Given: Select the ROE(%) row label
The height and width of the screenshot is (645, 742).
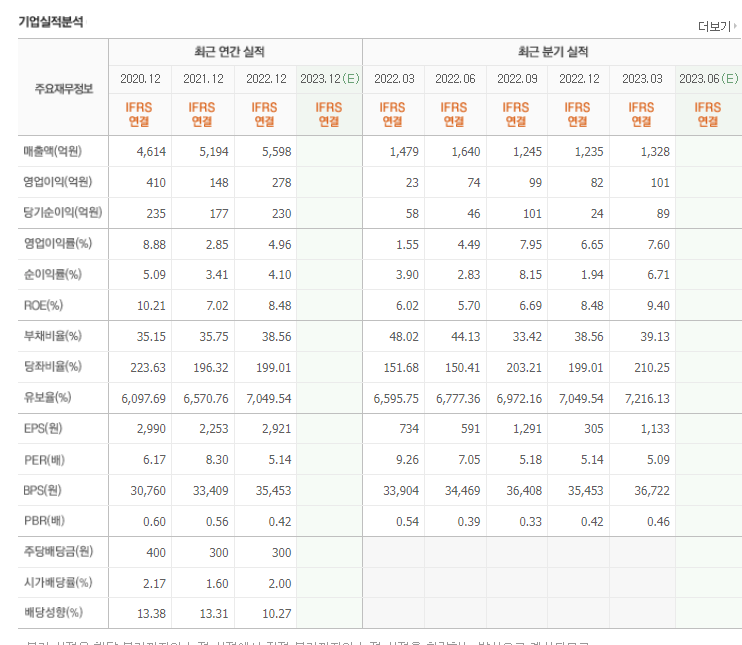Looking at the screenshot, I should (x=43, y=306).
